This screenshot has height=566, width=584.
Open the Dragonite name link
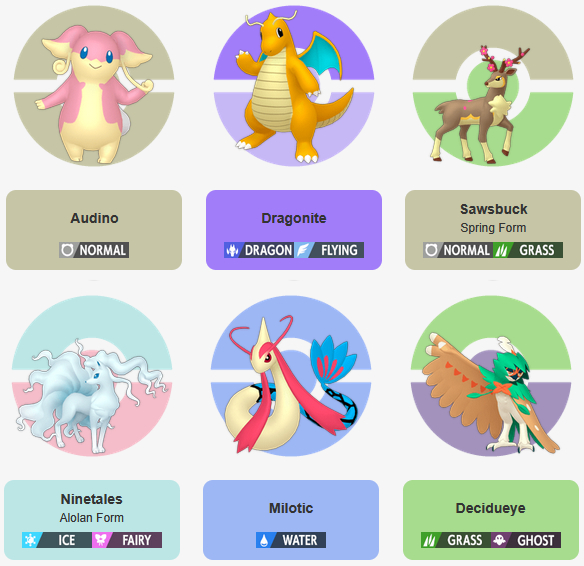tap(294, 218)
